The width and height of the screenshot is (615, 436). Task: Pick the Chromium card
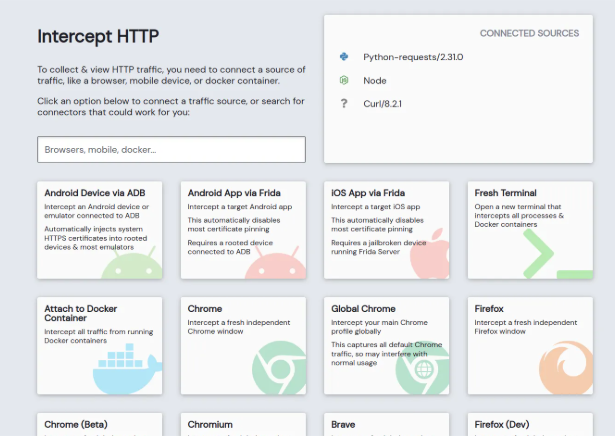(243, 424)
